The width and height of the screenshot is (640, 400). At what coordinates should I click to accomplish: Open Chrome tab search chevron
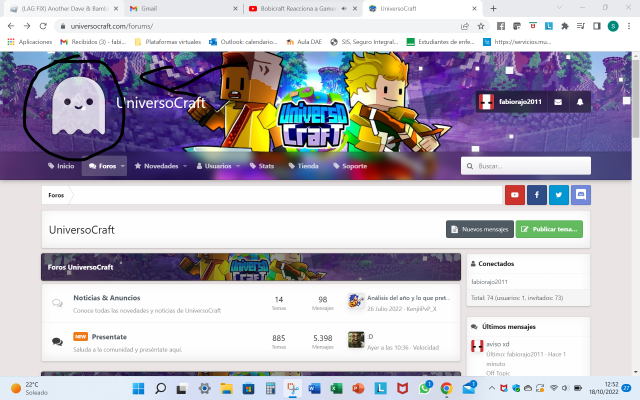click(x=560, y=8)
